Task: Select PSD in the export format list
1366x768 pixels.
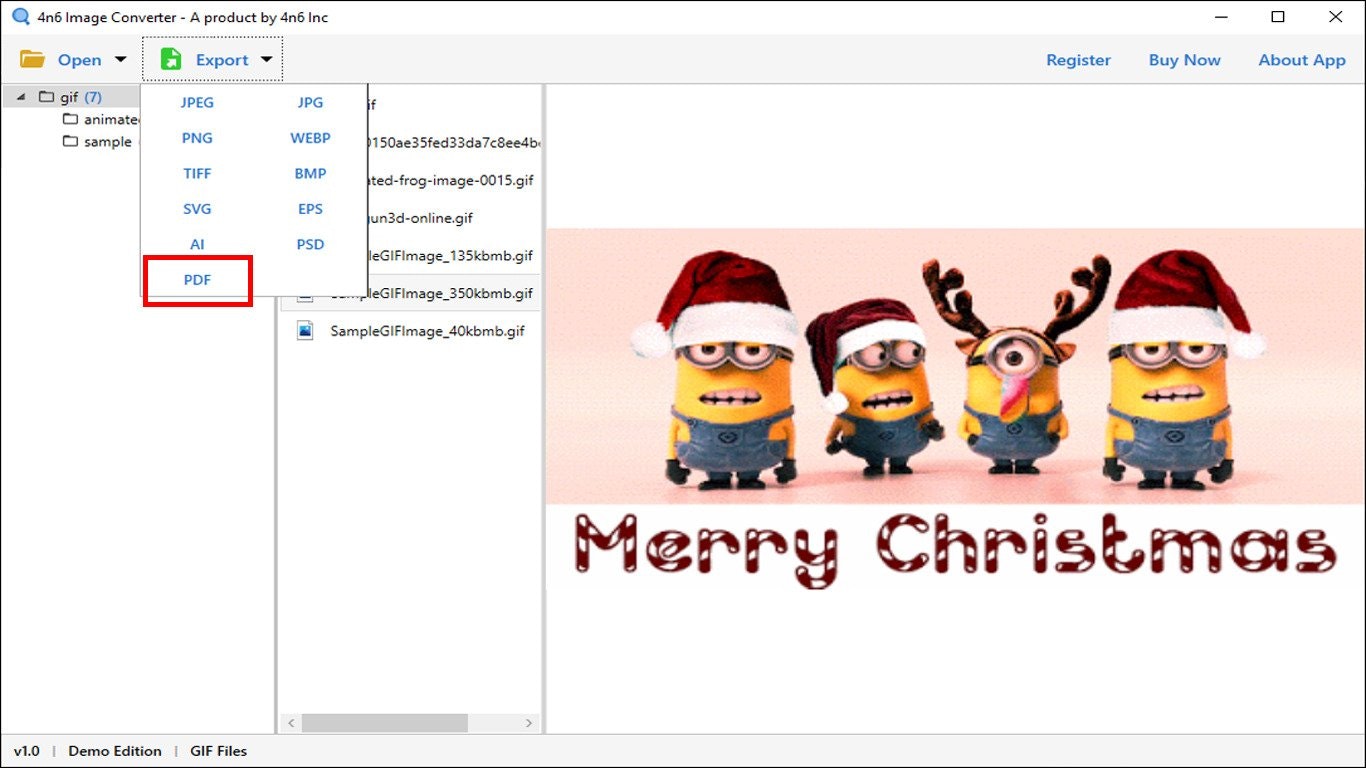Action: click(x=310, y=244)
